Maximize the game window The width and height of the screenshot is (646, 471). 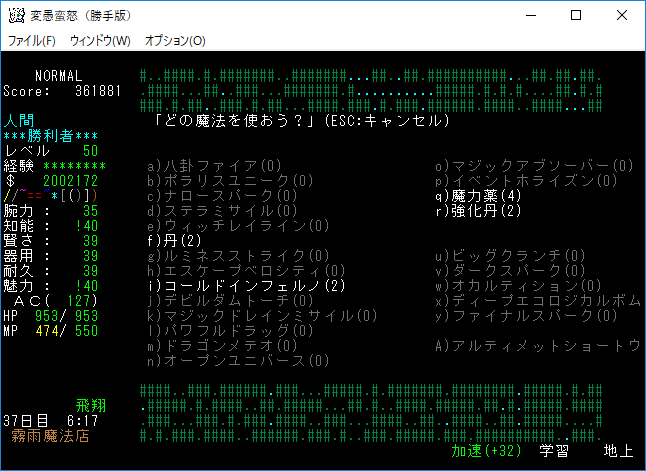(575, 15)
